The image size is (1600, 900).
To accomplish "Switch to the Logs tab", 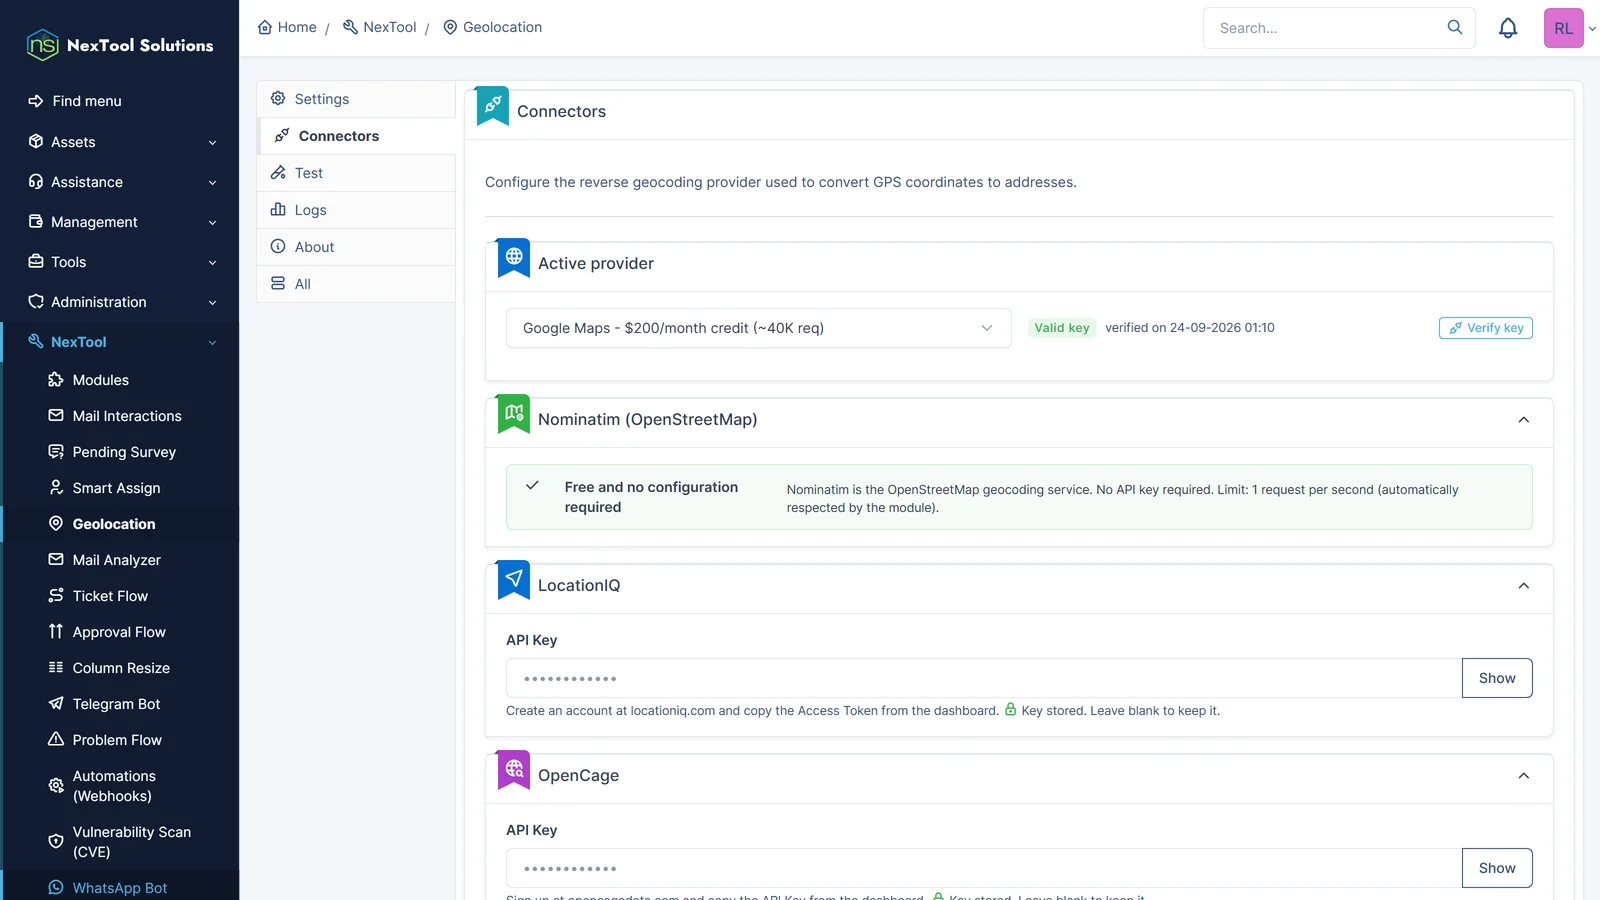I will point(356,210).
